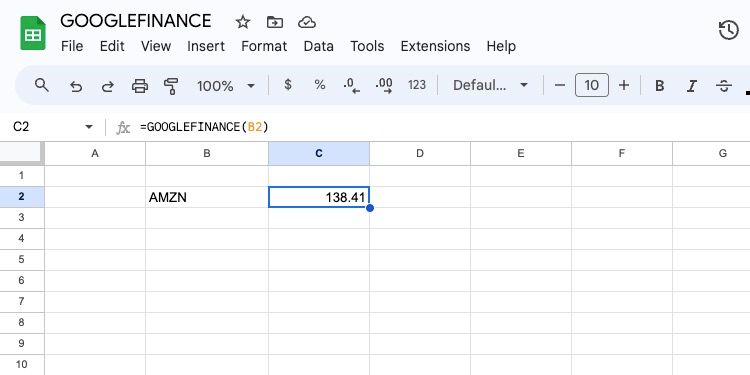Open the View menu
750x375 pixels.
[x=156, y=46]
